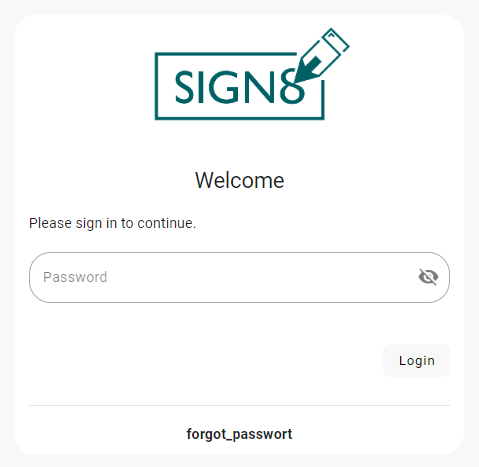
Task: Click the Welcome heading
Action: click(239, 180)
